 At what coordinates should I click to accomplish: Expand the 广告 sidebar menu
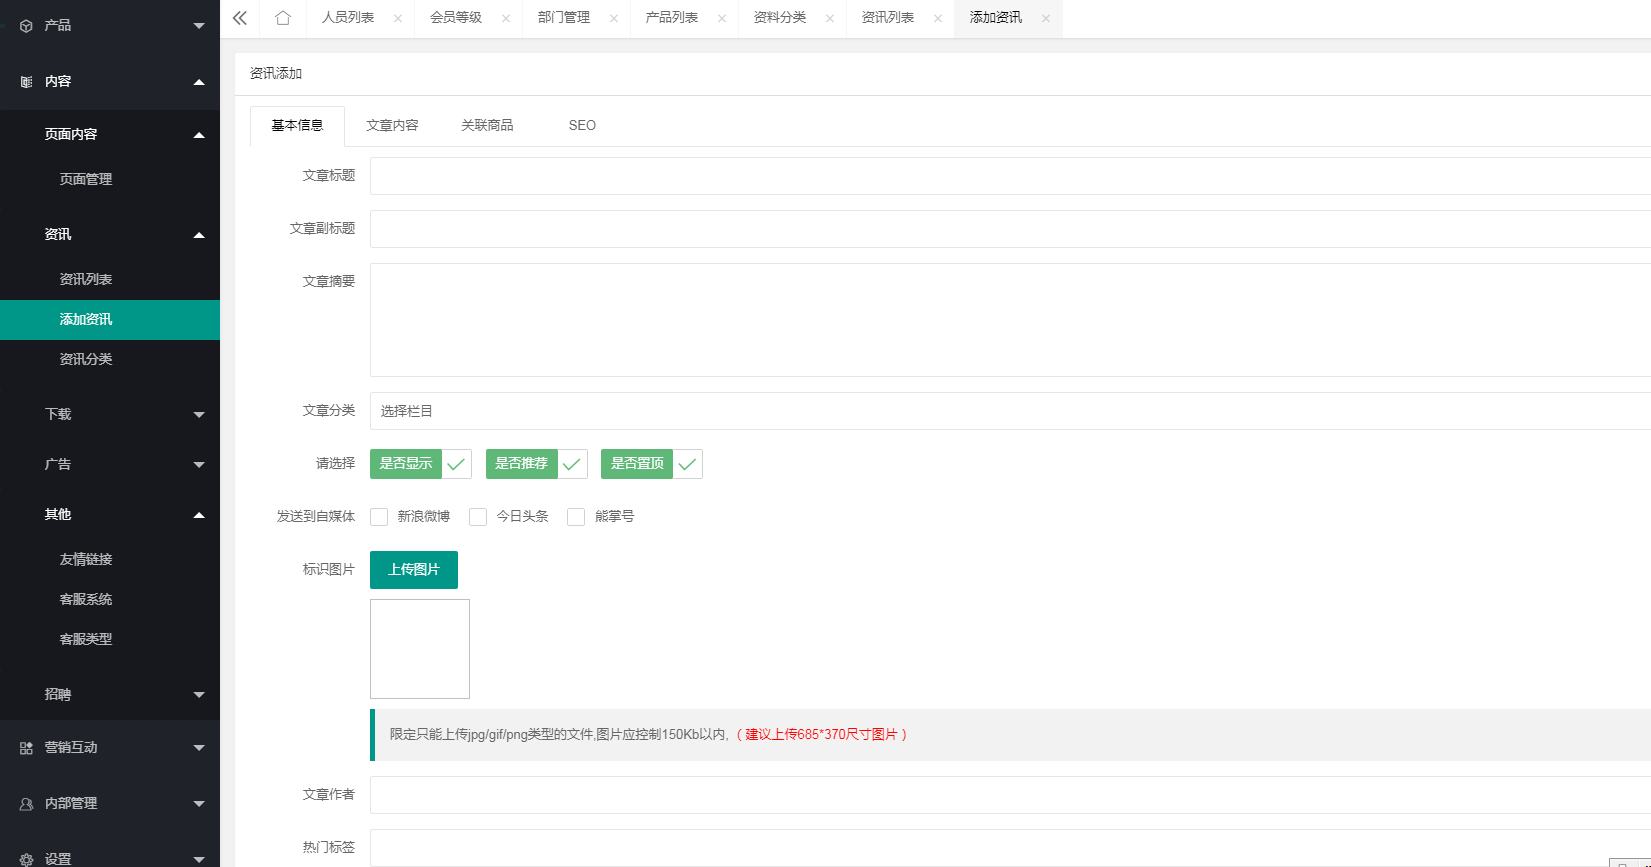coord(110,464)
